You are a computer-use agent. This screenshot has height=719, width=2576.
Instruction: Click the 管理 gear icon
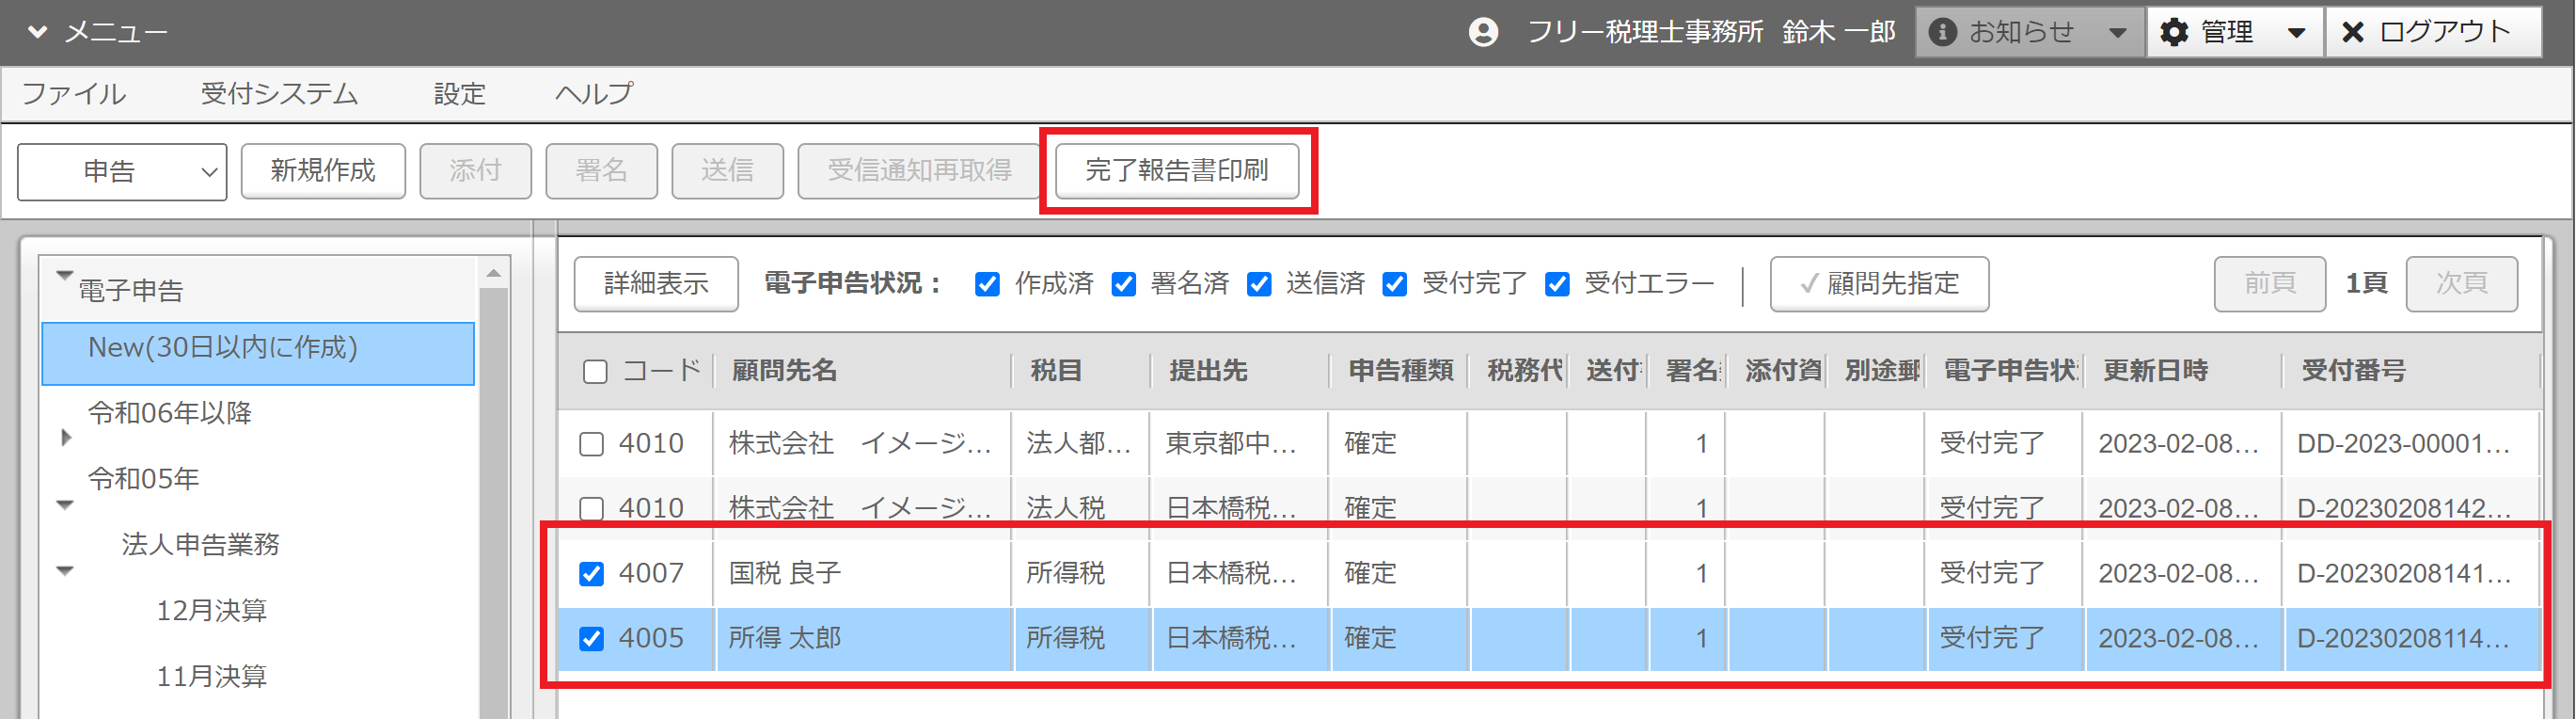pos(2174,32)
